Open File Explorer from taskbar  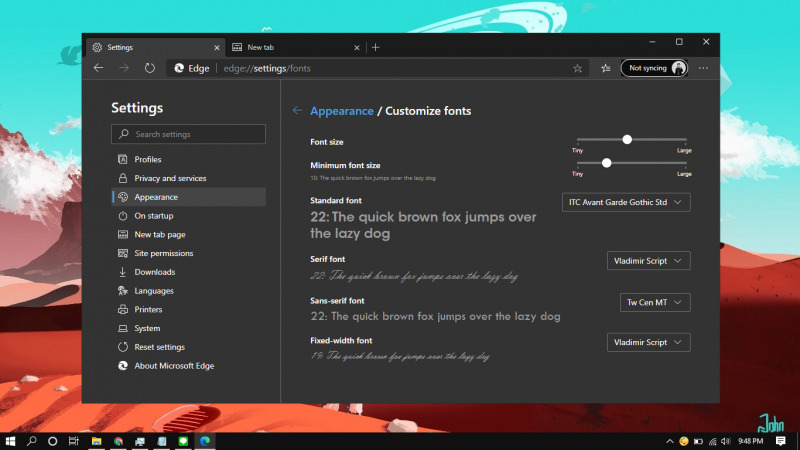pos(96,441)
